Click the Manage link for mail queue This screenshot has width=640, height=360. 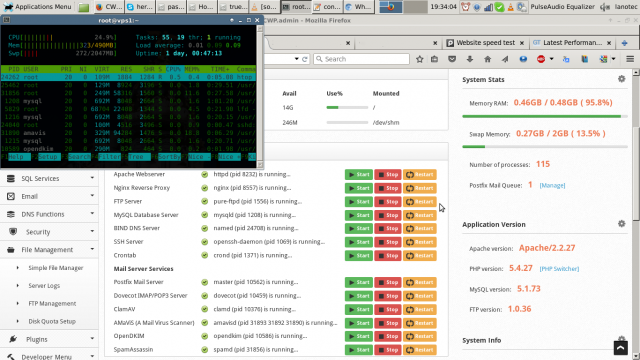click(552, 185)
